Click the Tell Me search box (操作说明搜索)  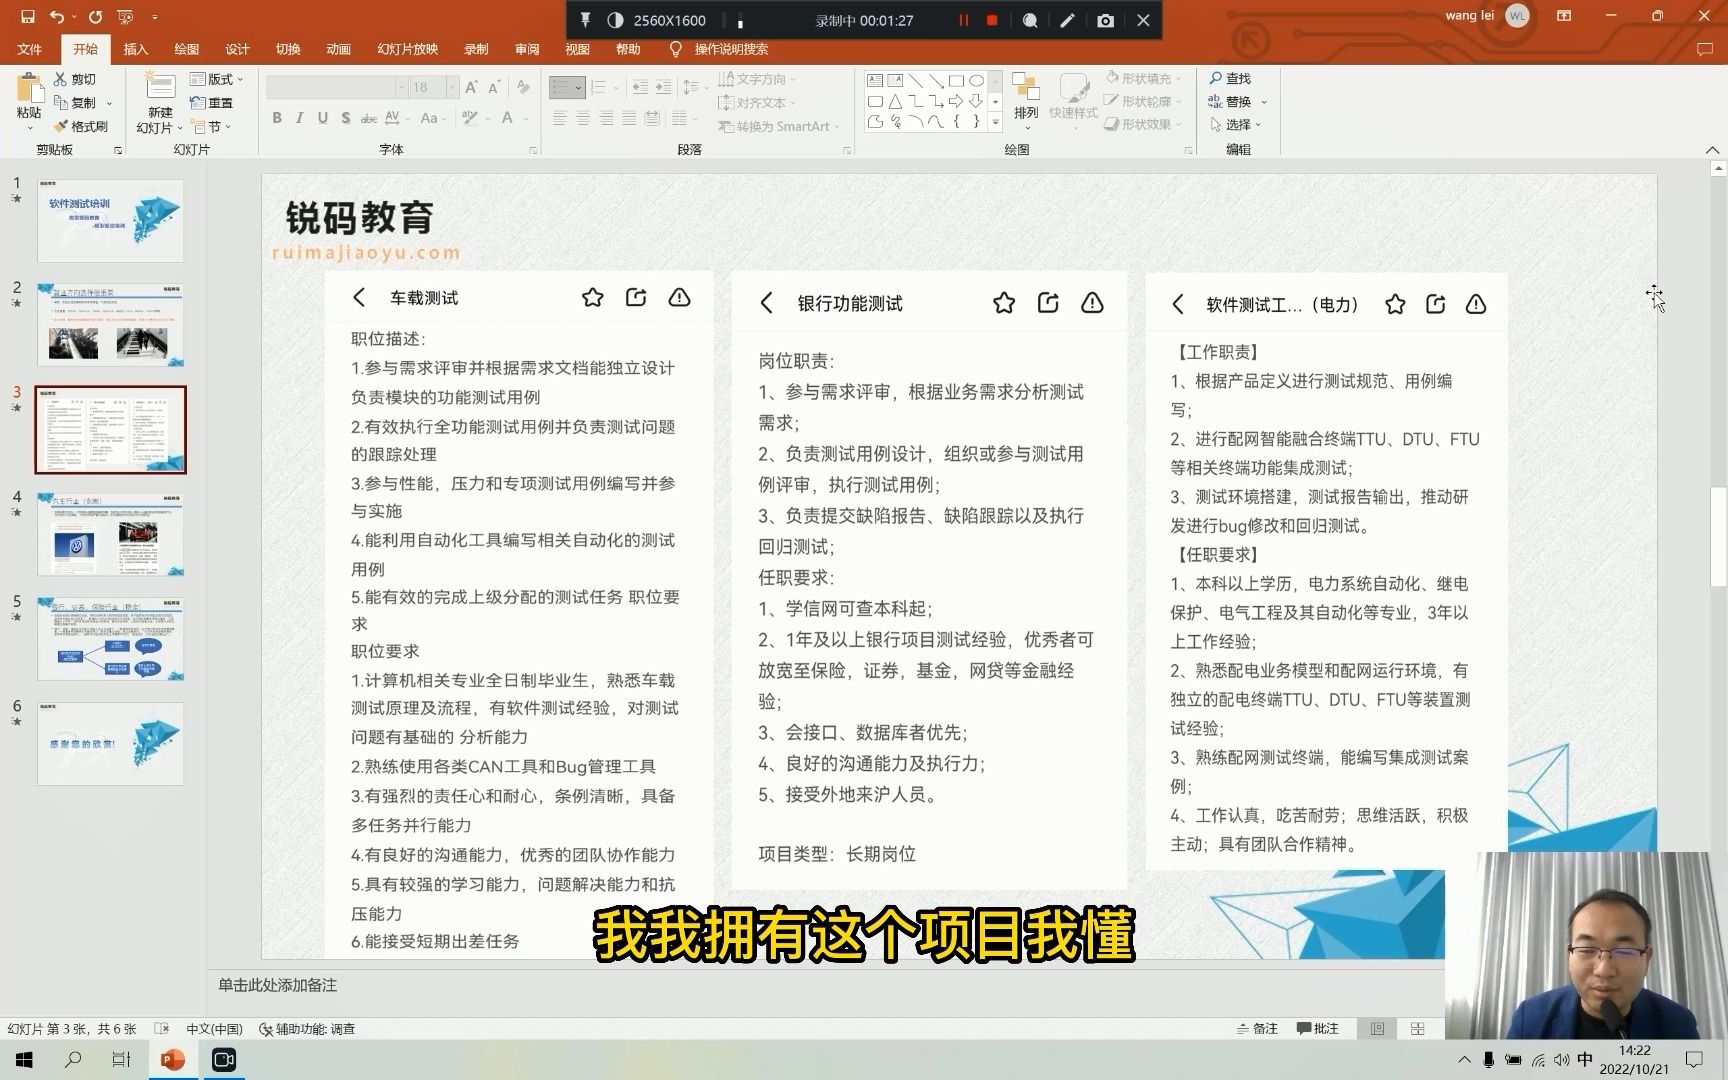coord(719,49)
